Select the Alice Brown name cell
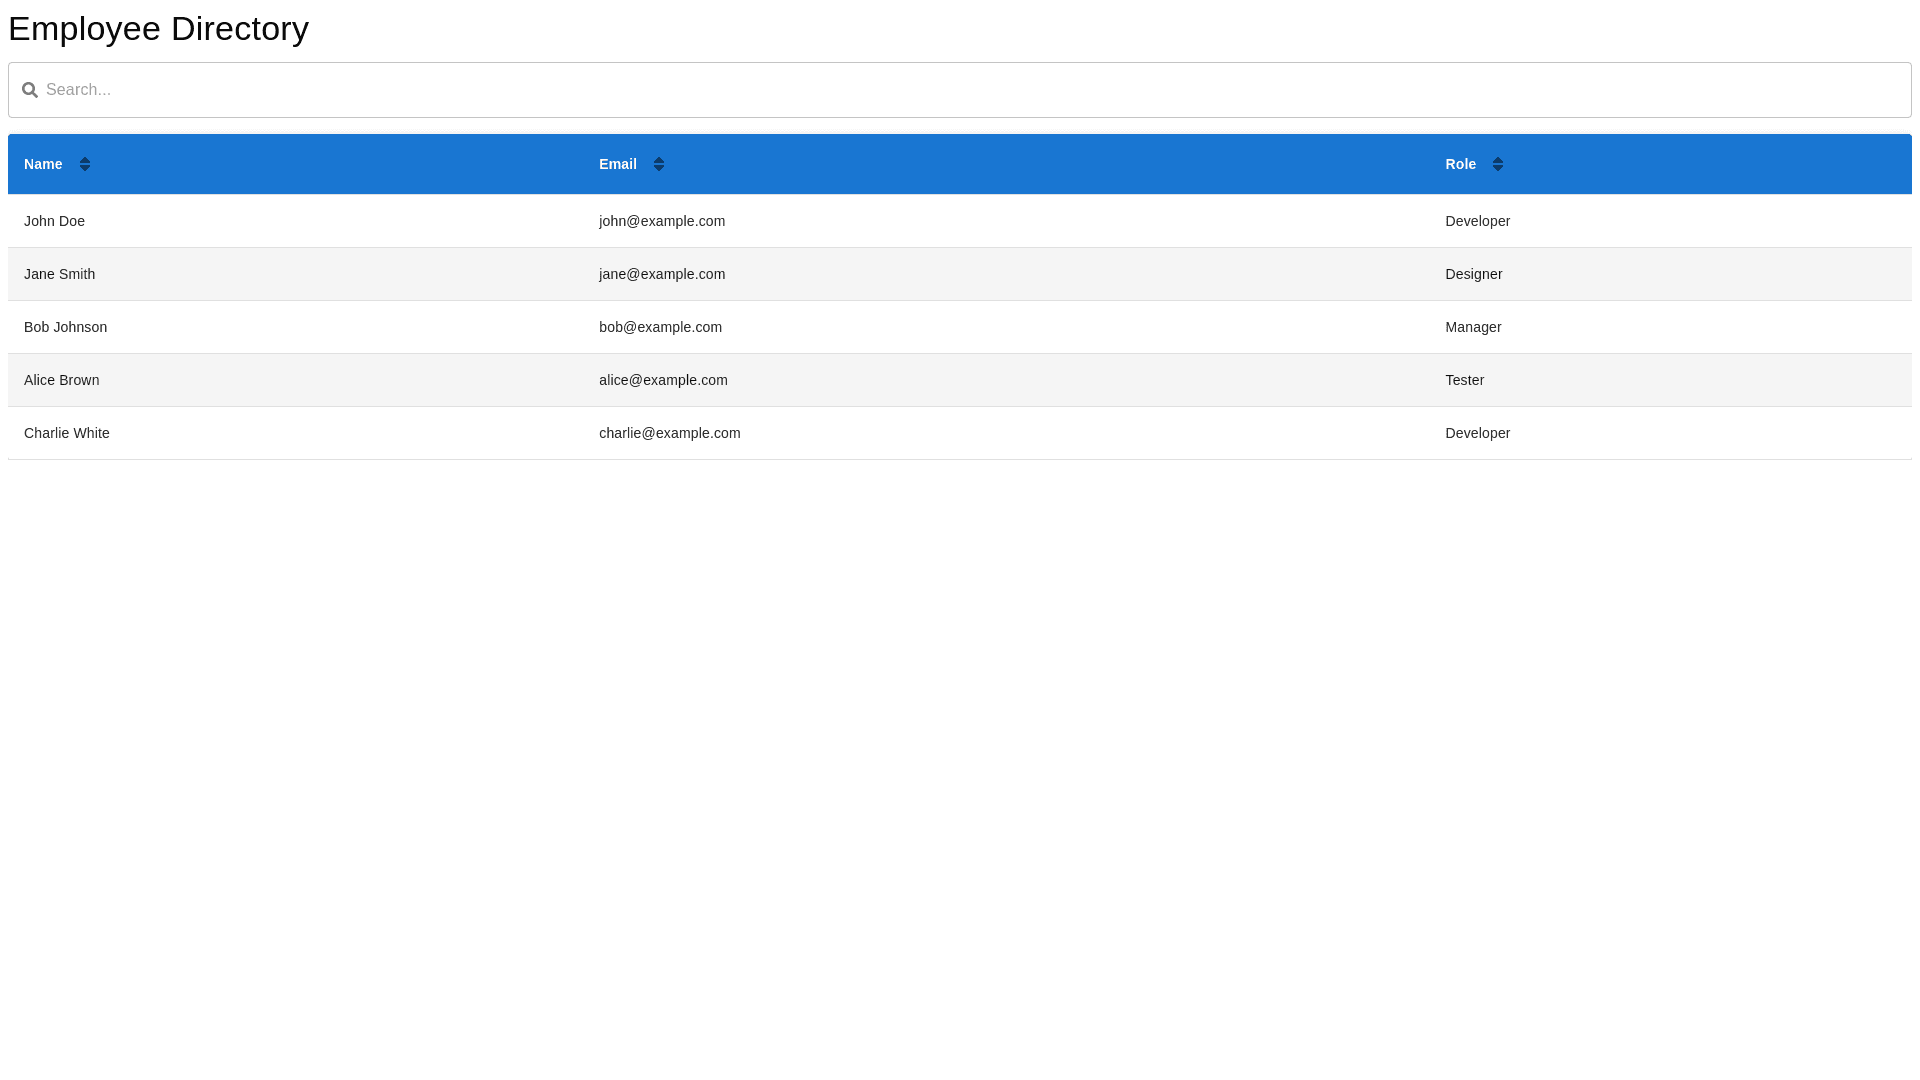 62,380
